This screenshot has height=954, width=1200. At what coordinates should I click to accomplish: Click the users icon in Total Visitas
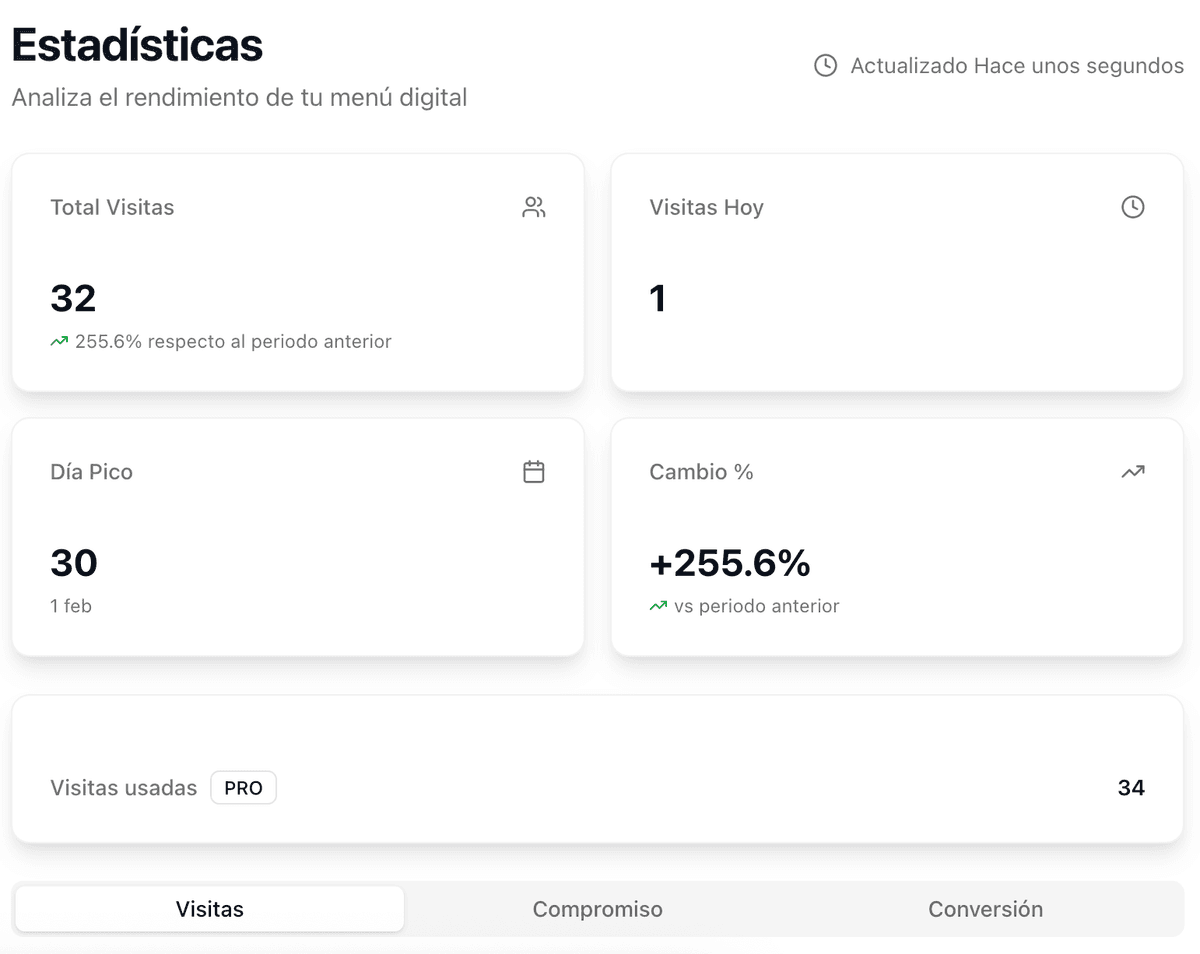(x=534, y=207)
